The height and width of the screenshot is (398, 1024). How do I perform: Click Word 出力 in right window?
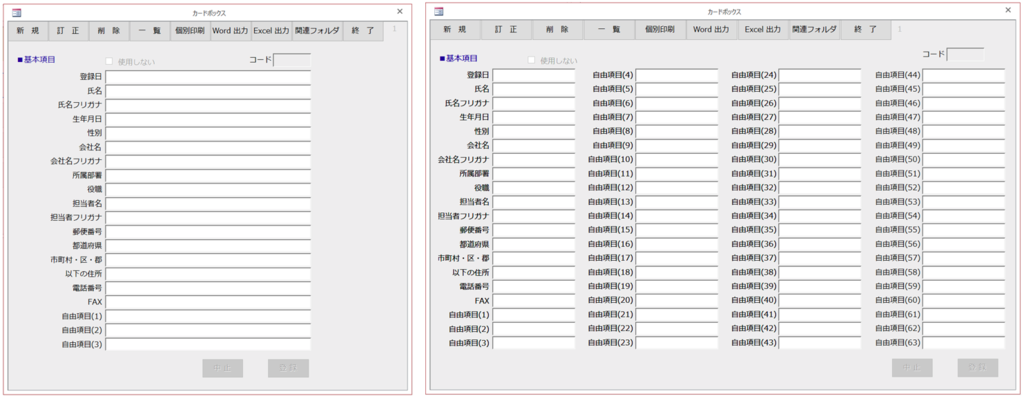point(711,29)
